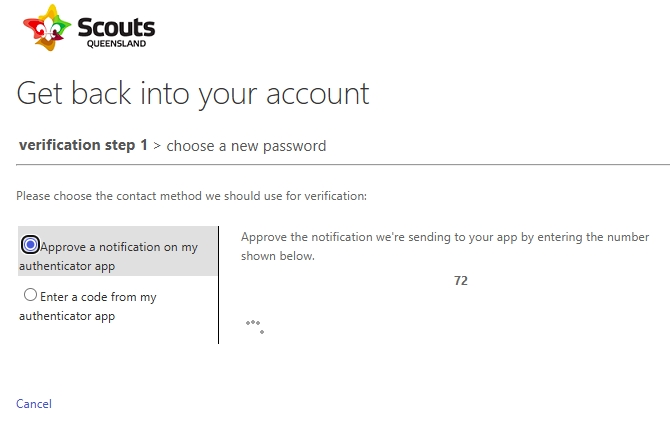Click the 'Enter a code from my' label
The image size is (670, 428).
(x=98, y=297)
